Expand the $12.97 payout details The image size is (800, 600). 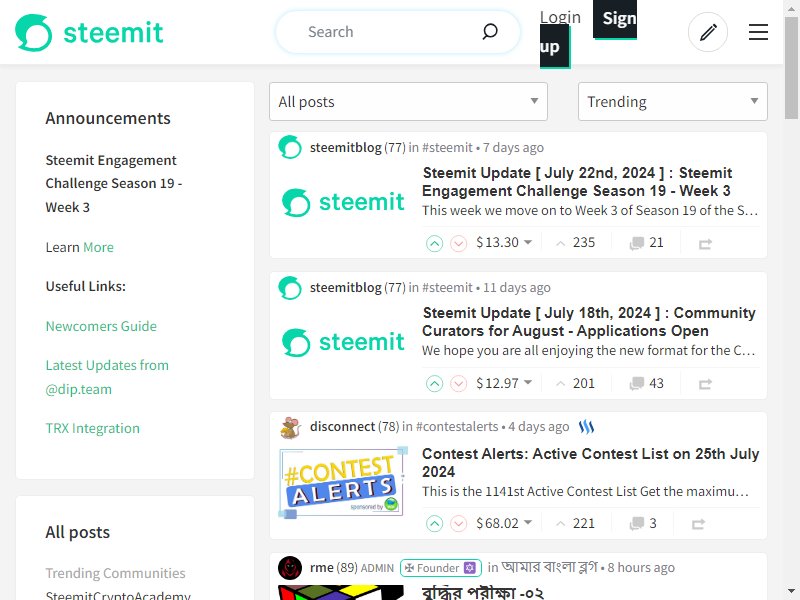coord(504,383)
